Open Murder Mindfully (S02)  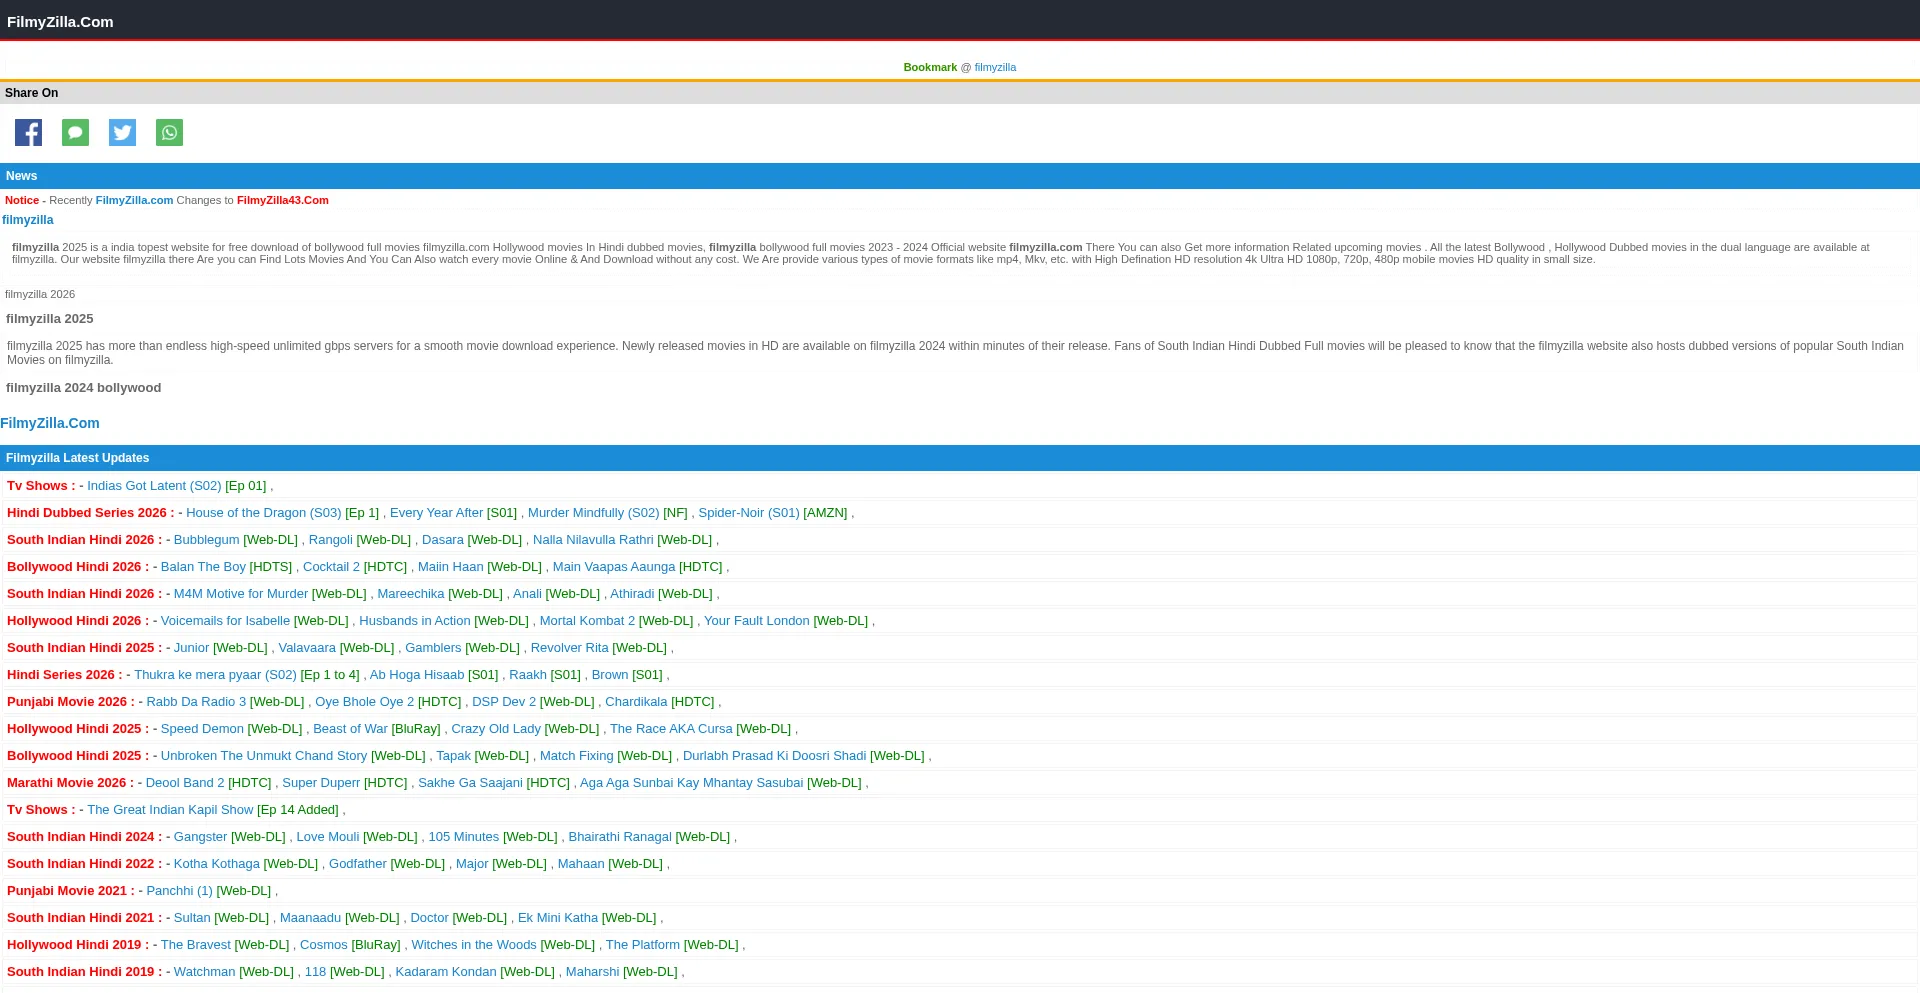click(594, 513)
